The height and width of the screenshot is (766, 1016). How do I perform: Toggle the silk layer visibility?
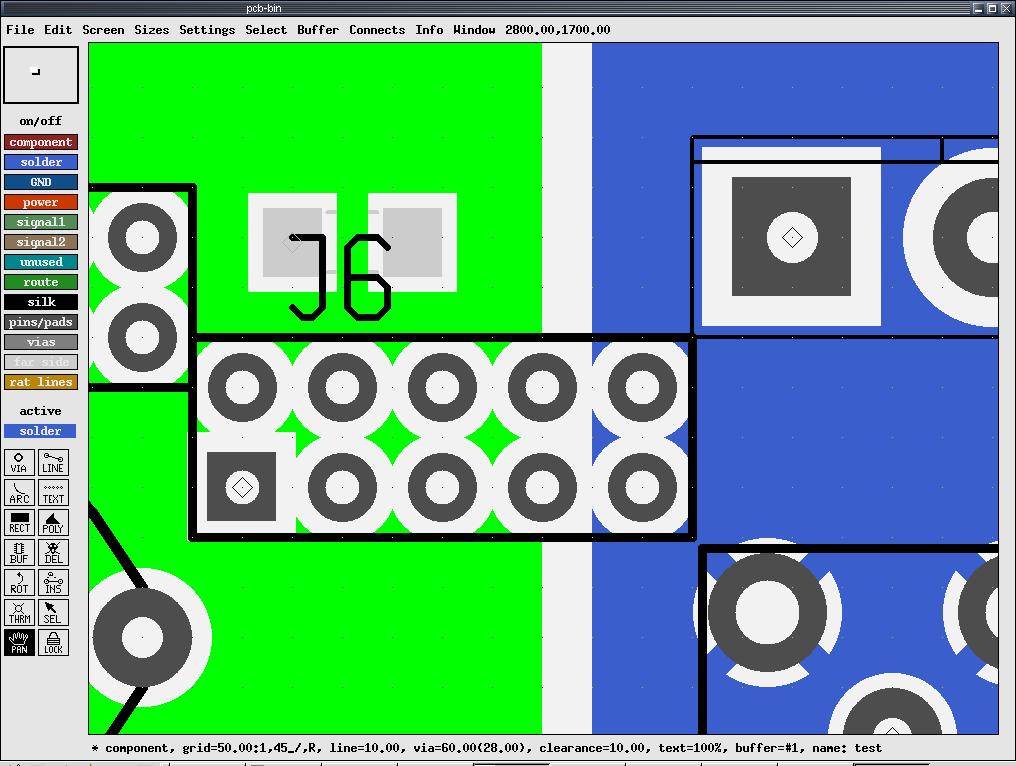[41, 302]
